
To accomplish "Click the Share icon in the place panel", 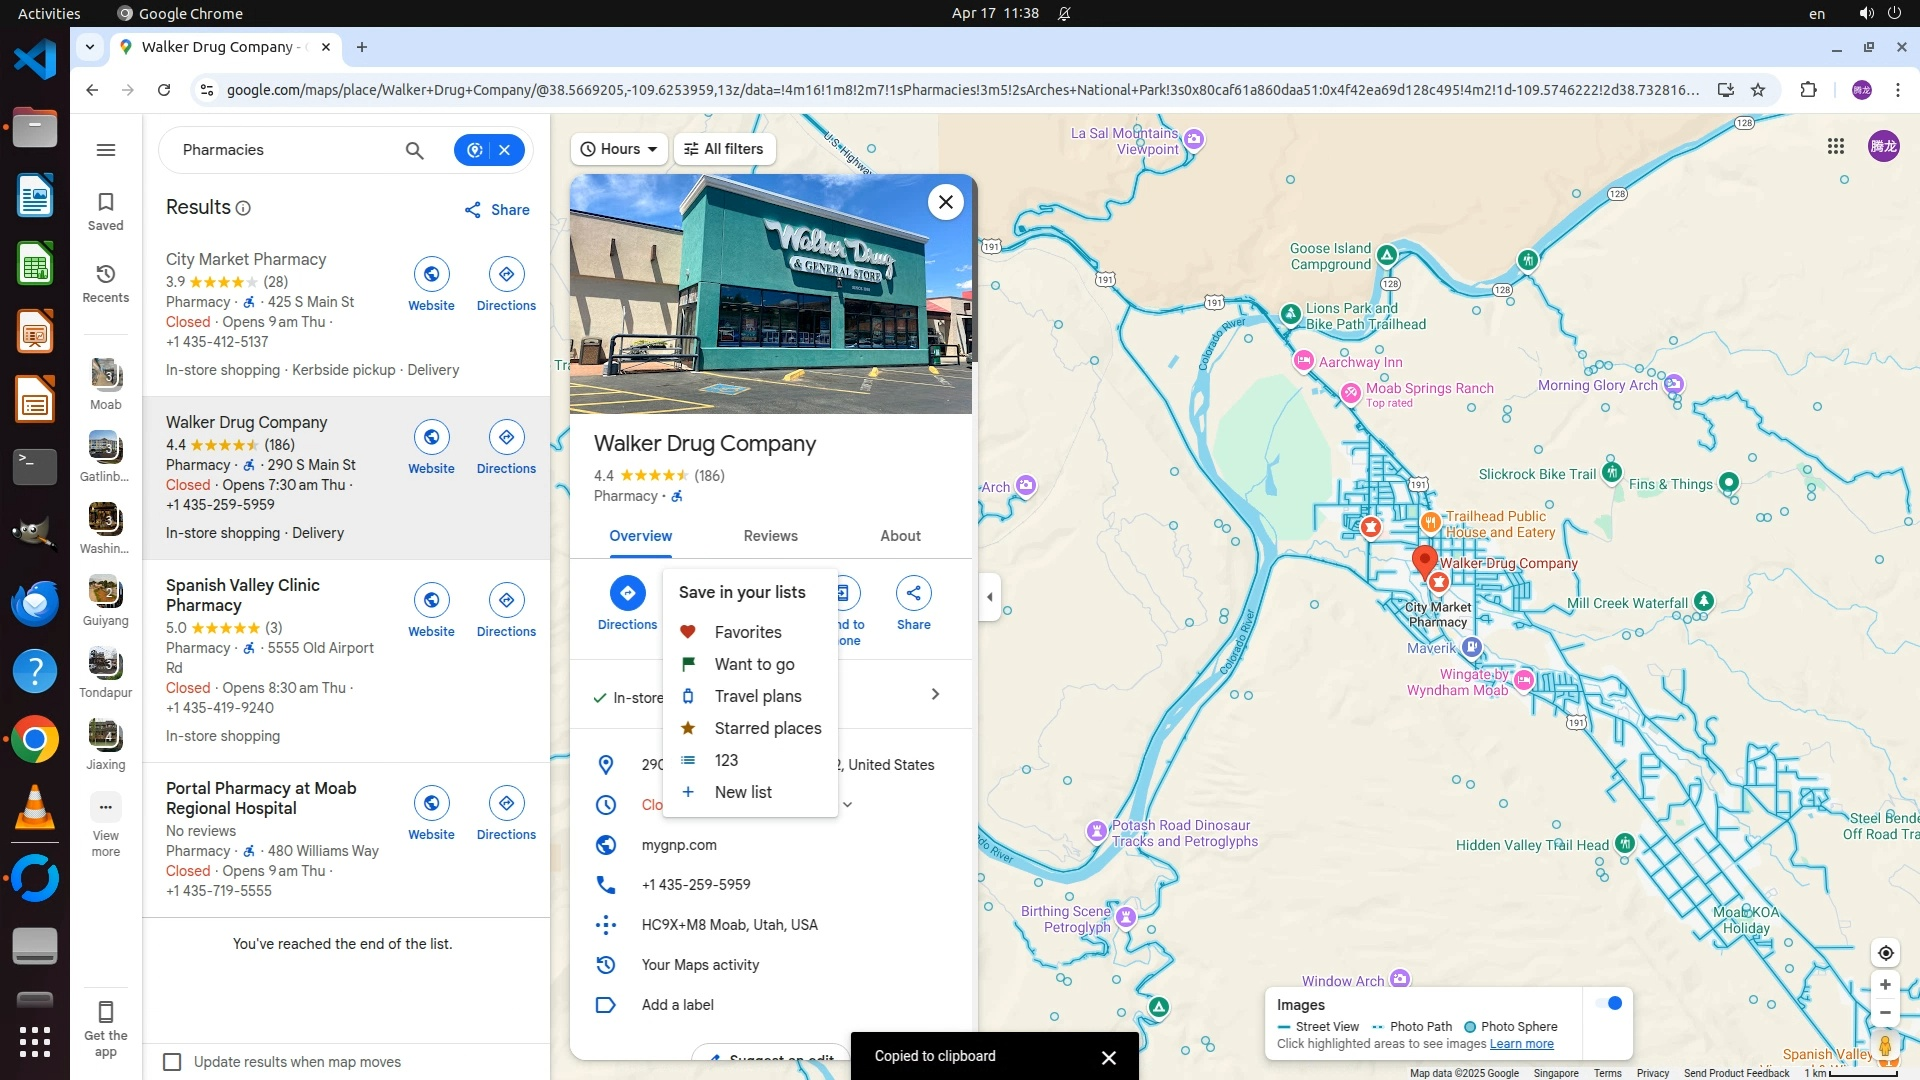I will (x=913, y=593).
